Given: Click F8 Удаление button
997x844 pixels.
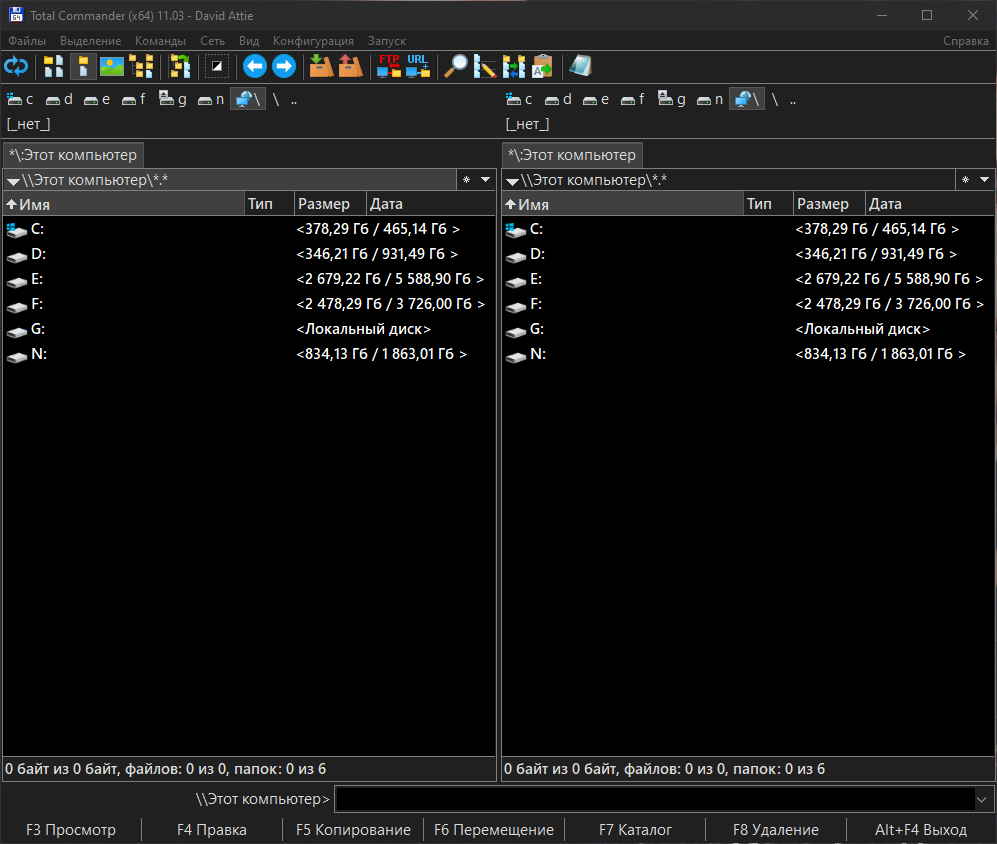Looking at the screenshot, I should point(776,830).
